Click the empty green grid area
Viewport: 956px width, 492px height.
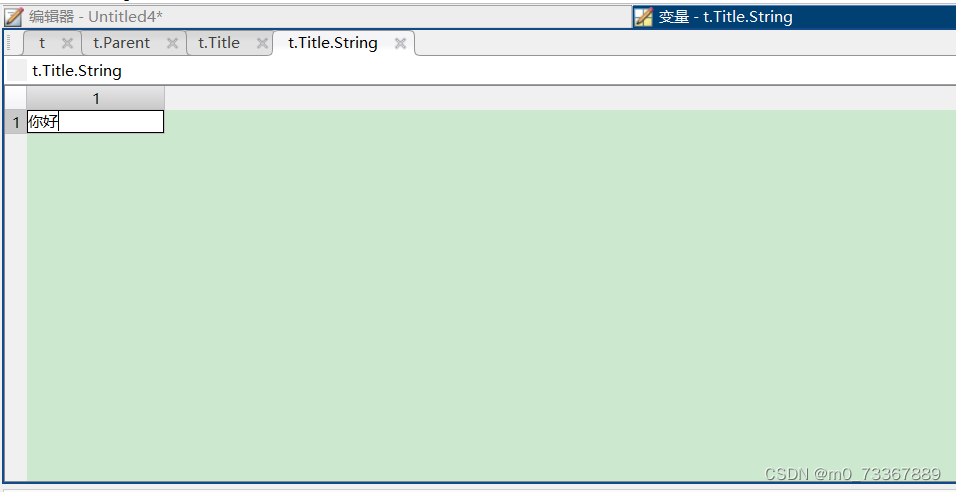tap(491, 305)
